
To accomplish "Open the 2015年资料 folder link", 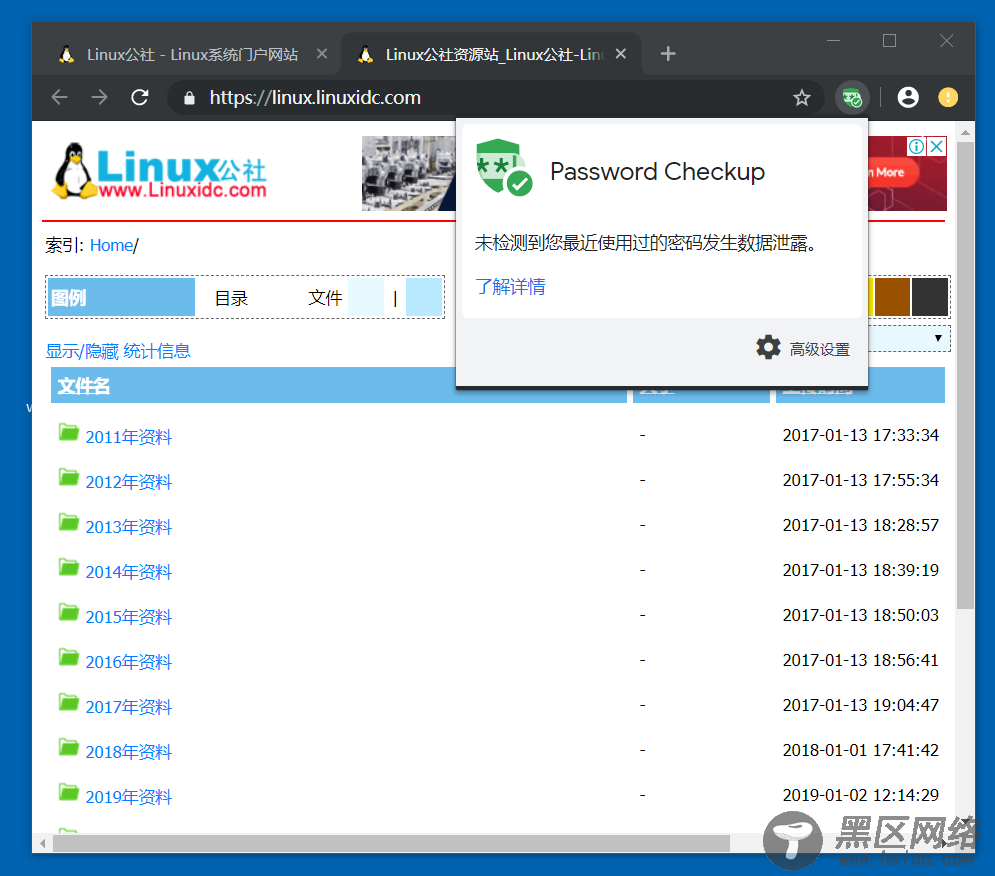I will point(129,617).
